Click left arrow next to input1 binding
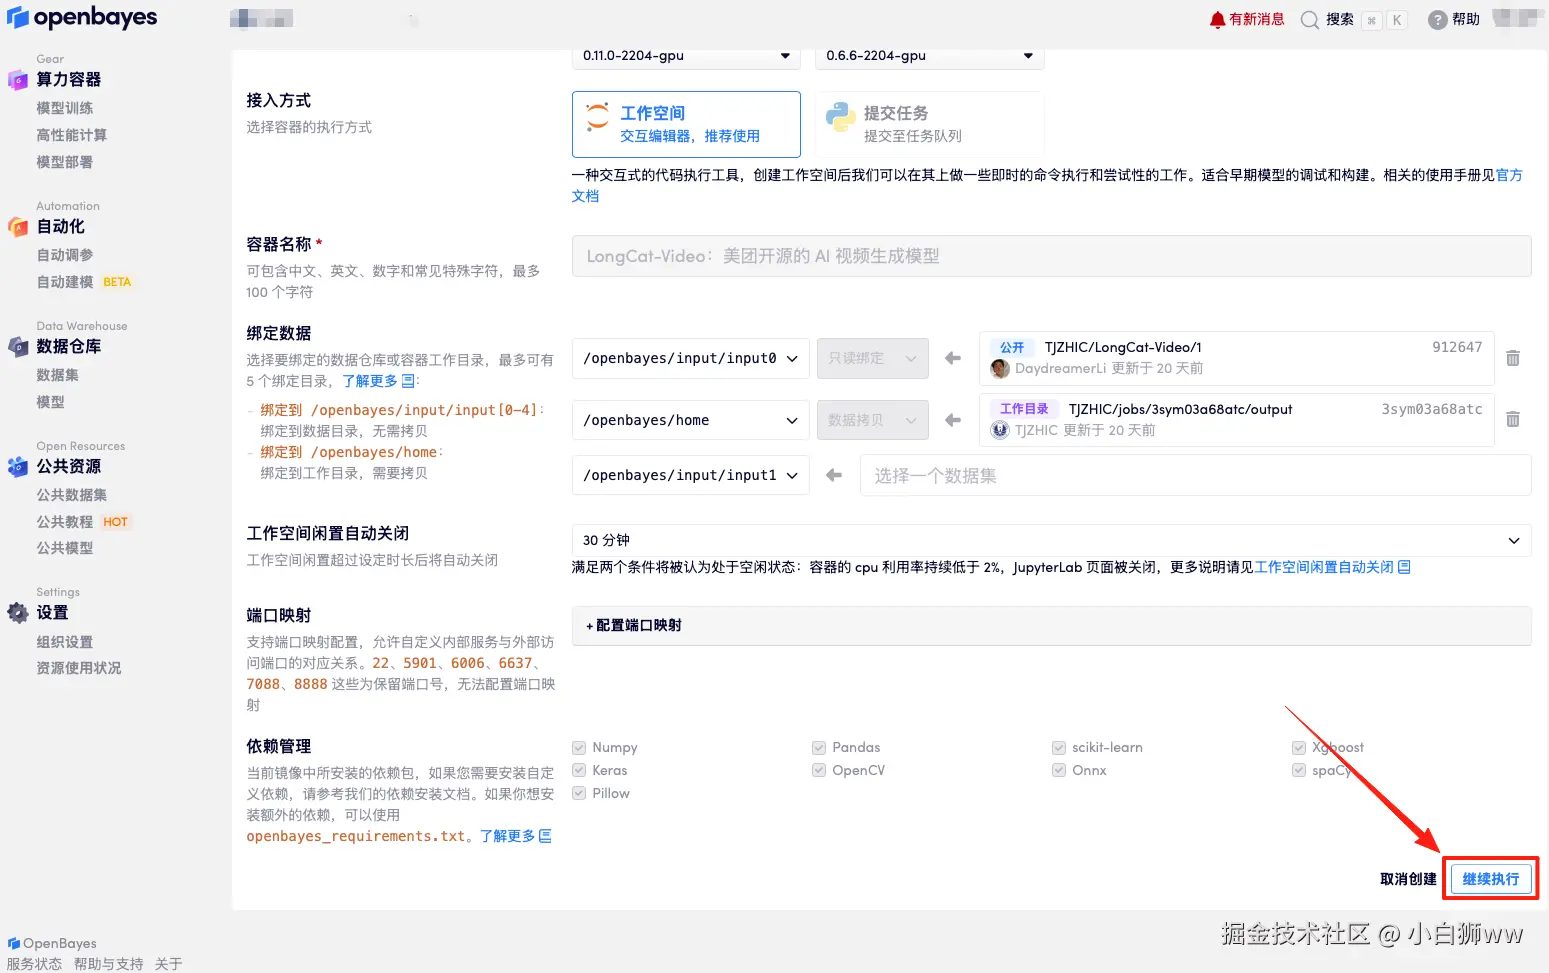 (x=833, y=475)
